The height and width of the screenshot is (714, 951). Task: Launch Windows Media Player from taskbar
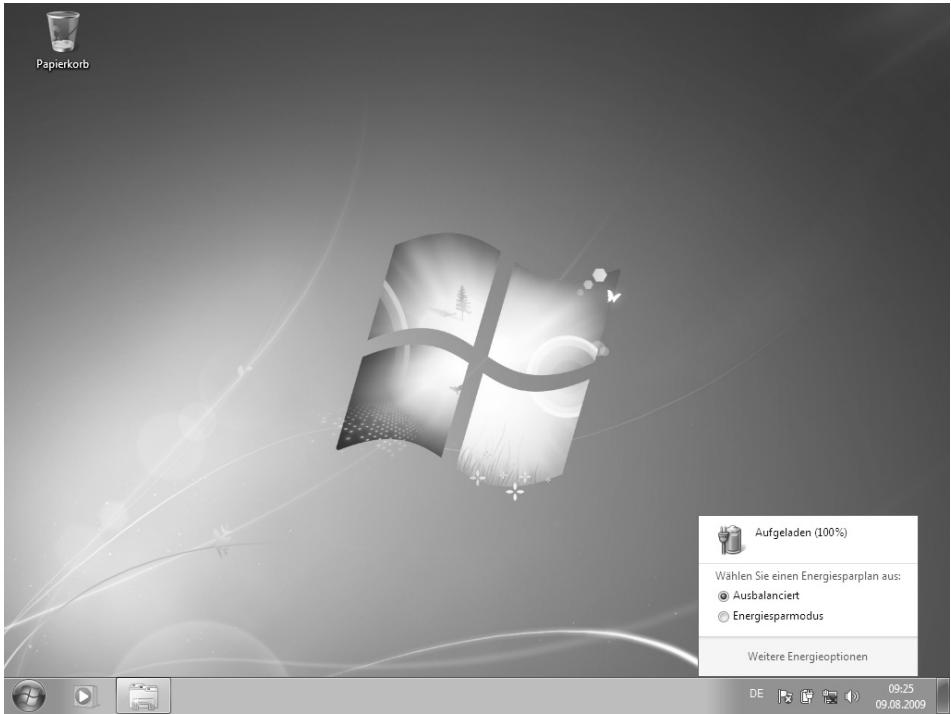pos(84,696)
